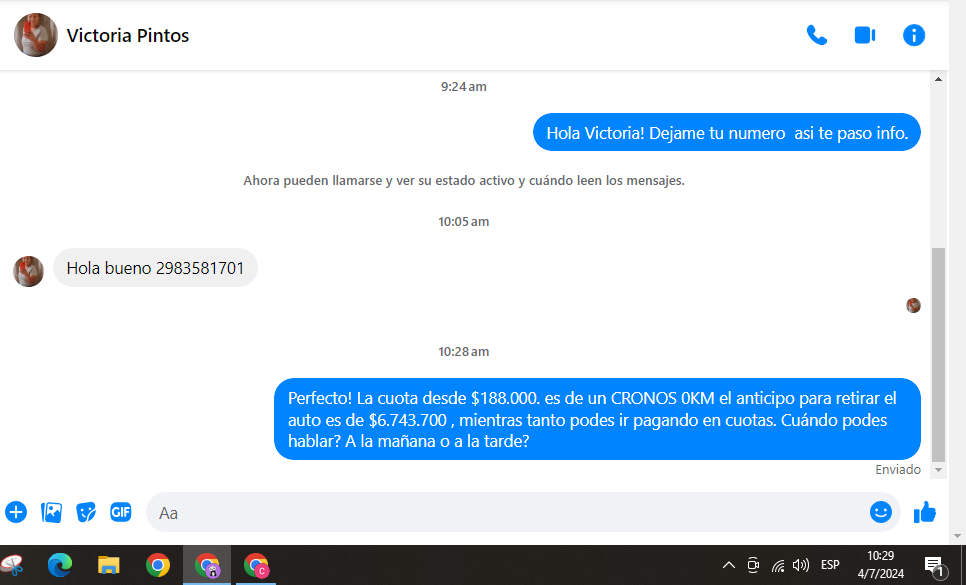
Task: Choose a GIF
Action: [x=121, y=512]
